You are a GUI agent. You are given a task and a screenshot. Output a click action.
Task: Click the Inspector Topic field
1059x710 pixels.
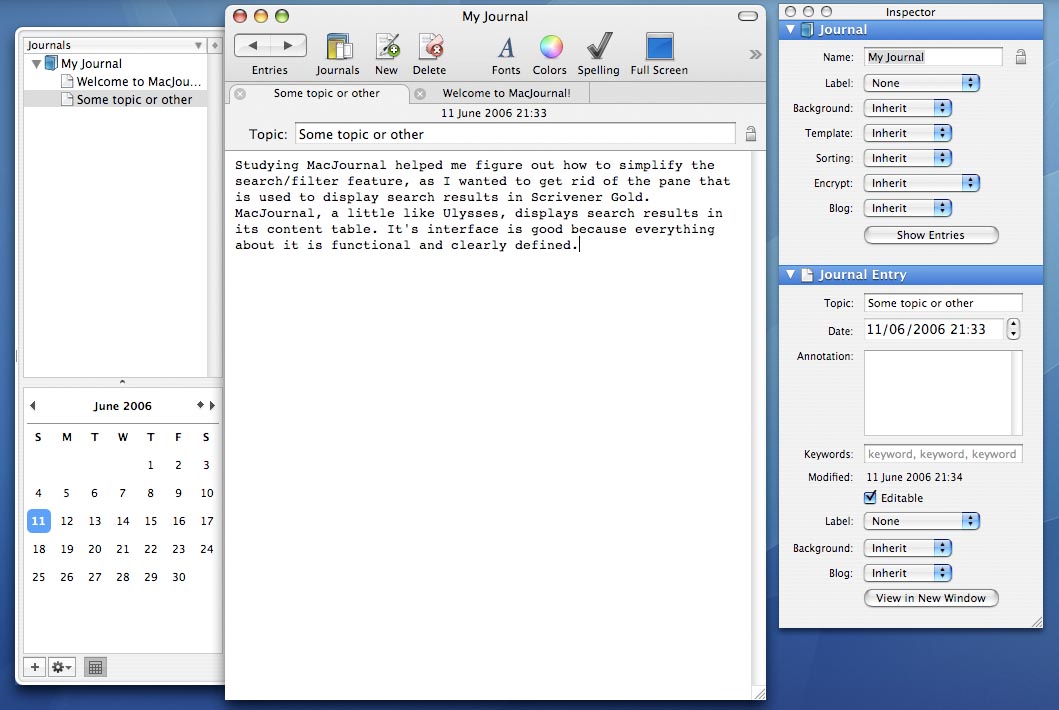click(x=944, y=303)
